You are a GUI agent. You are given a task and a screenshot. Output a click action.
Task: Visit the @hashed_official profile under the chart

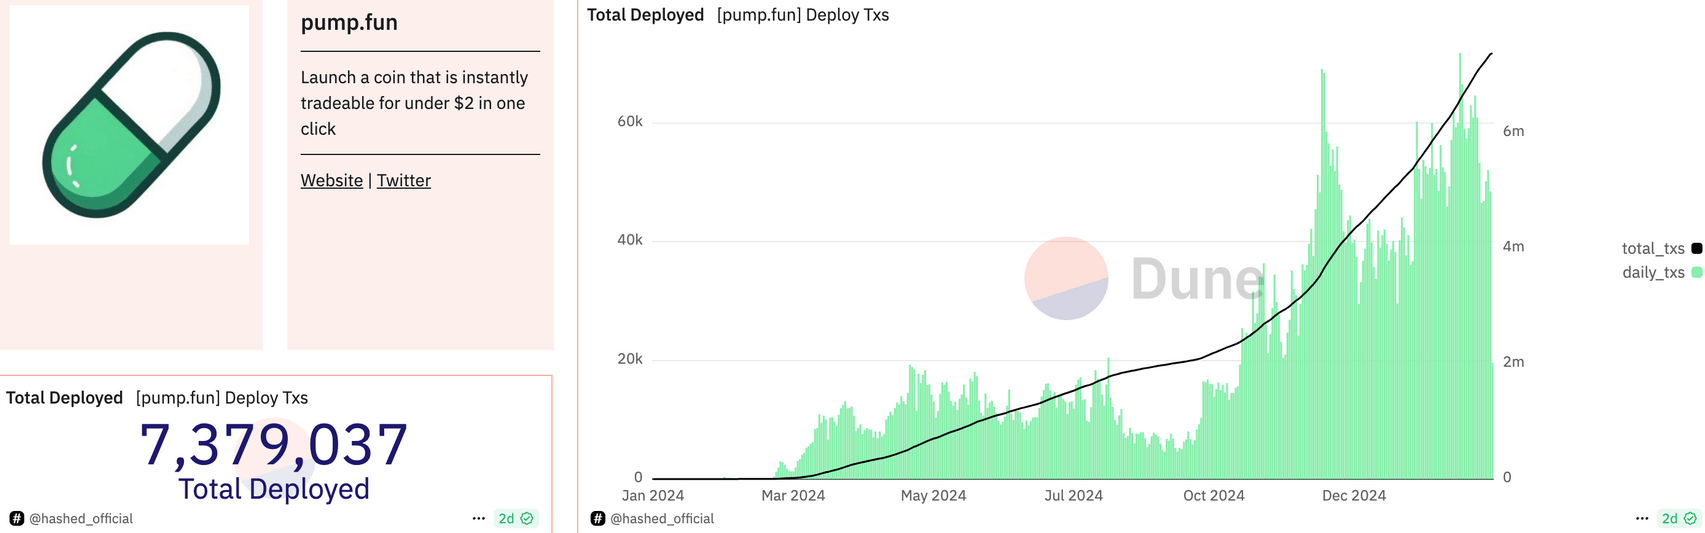pyautogui.click(x=662, y=518)
